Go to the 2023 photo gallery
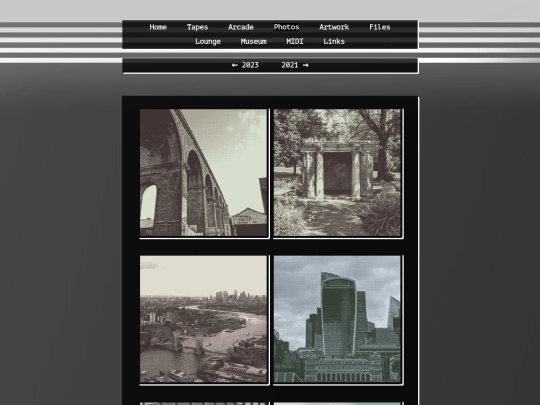This screenshot has height=405, width=540. [245, 65]
